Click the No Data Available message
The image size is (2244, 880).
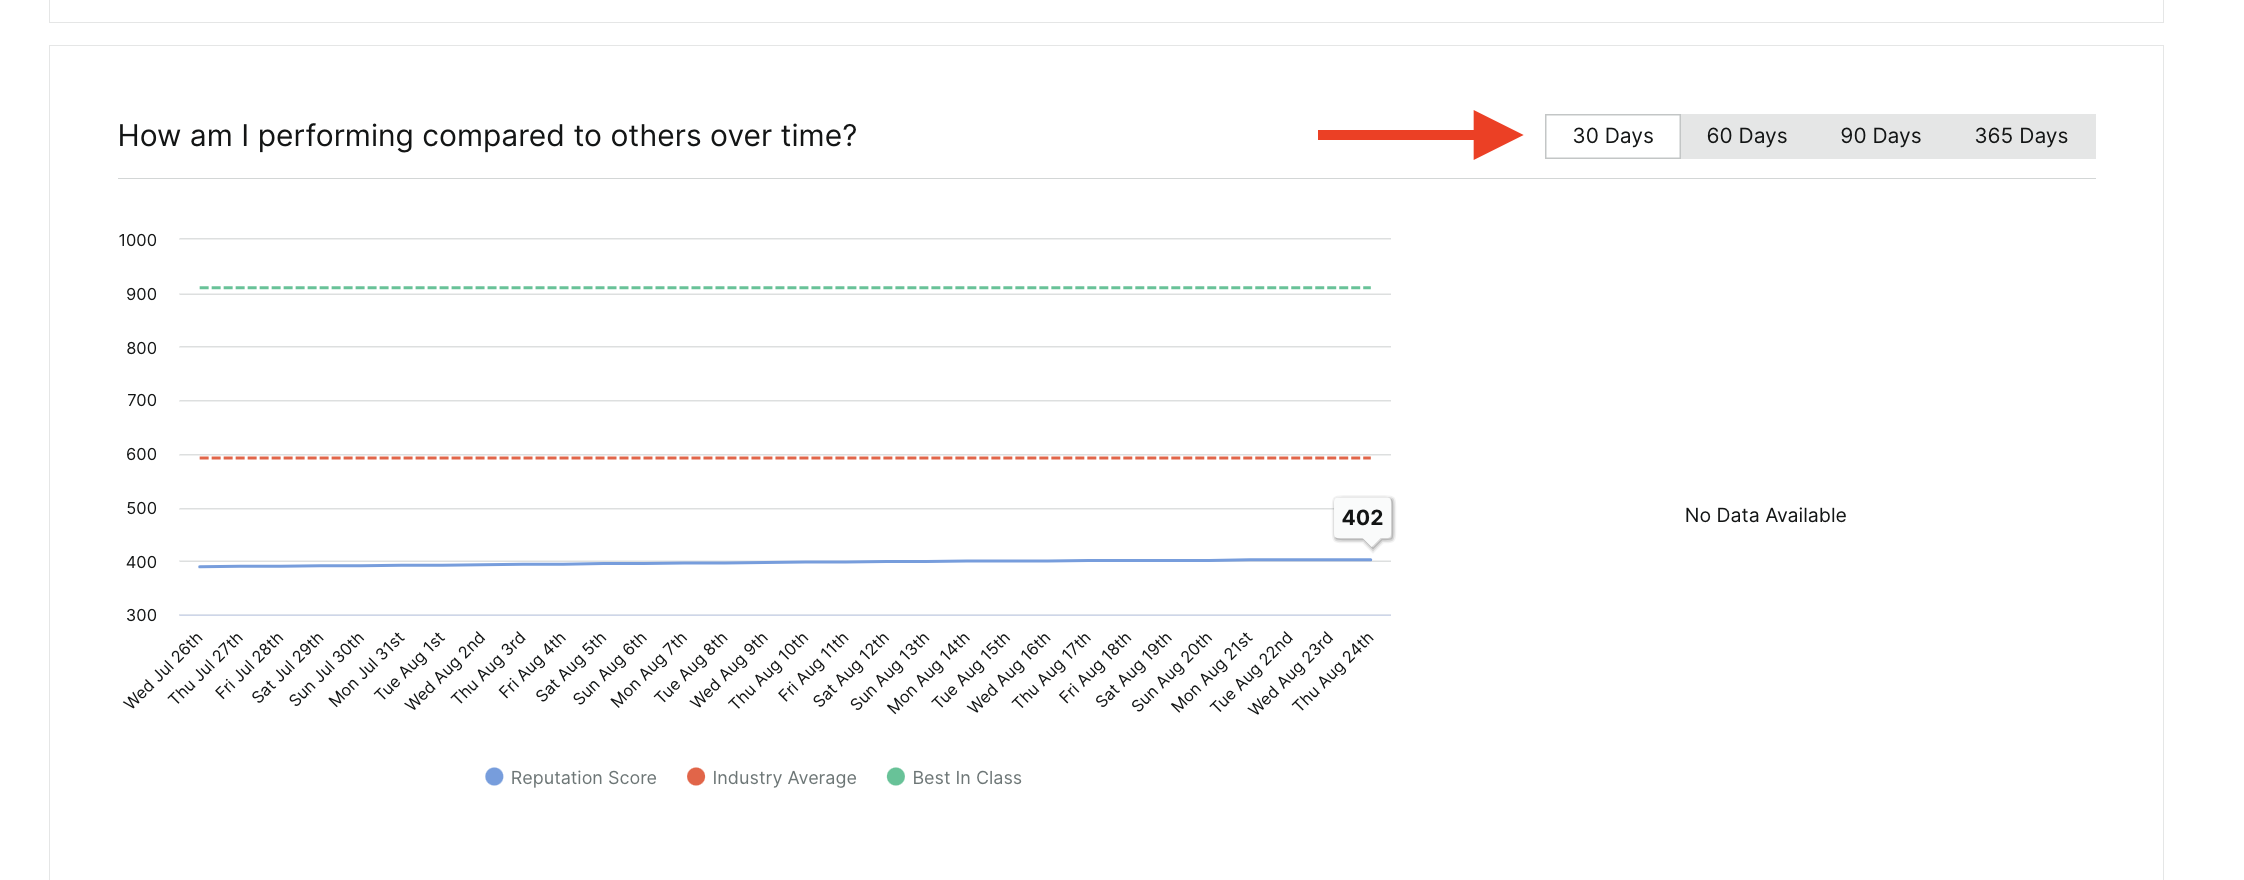tap(1764, 515)
